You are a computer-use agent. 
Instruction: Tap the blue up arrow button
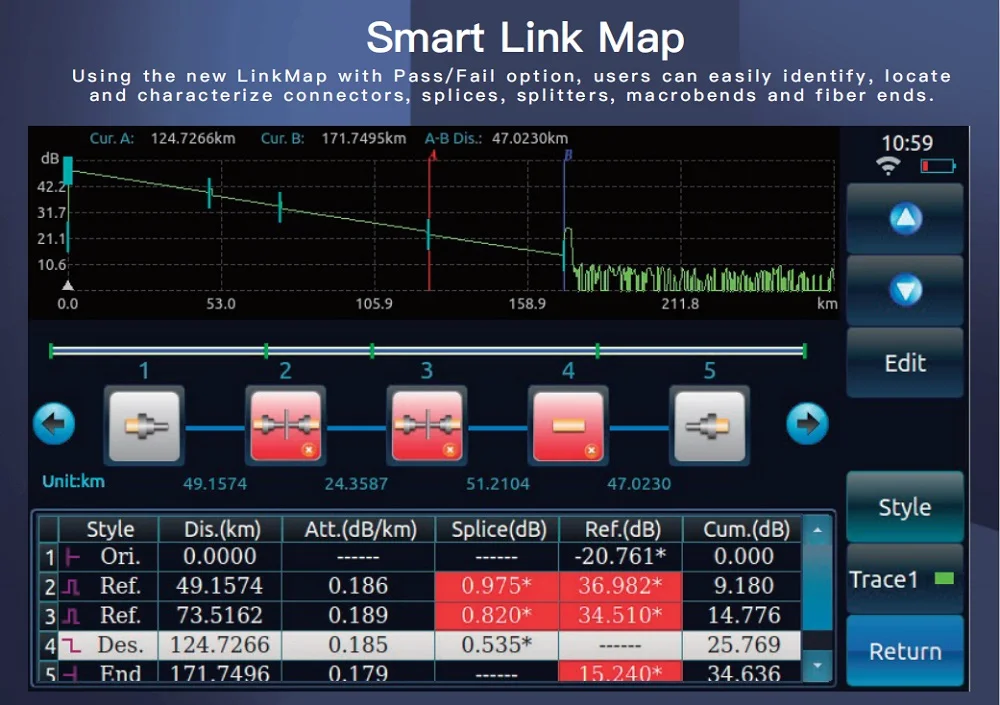(905, 218)
